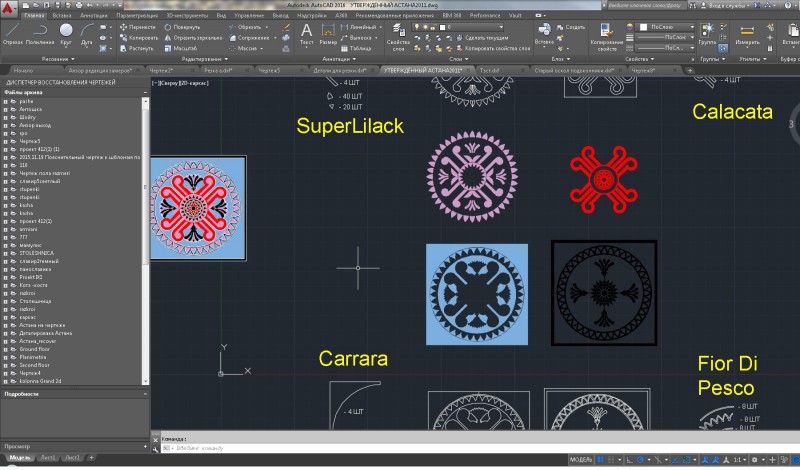Image resolution: width=800 pixels, height=470 pixels.
Task: Click the Перенести (Move) tool
Action: click(137, 27)
